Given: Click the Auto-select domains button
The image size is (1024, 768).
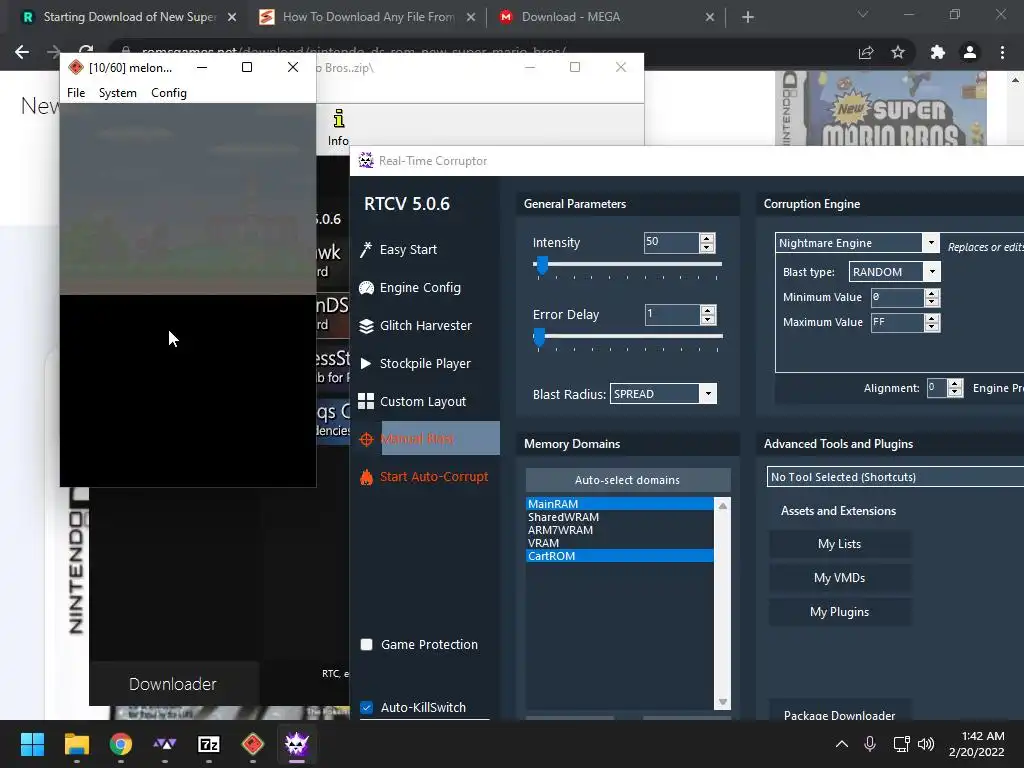Looking at the screenshot, I should tap(628, 480).
